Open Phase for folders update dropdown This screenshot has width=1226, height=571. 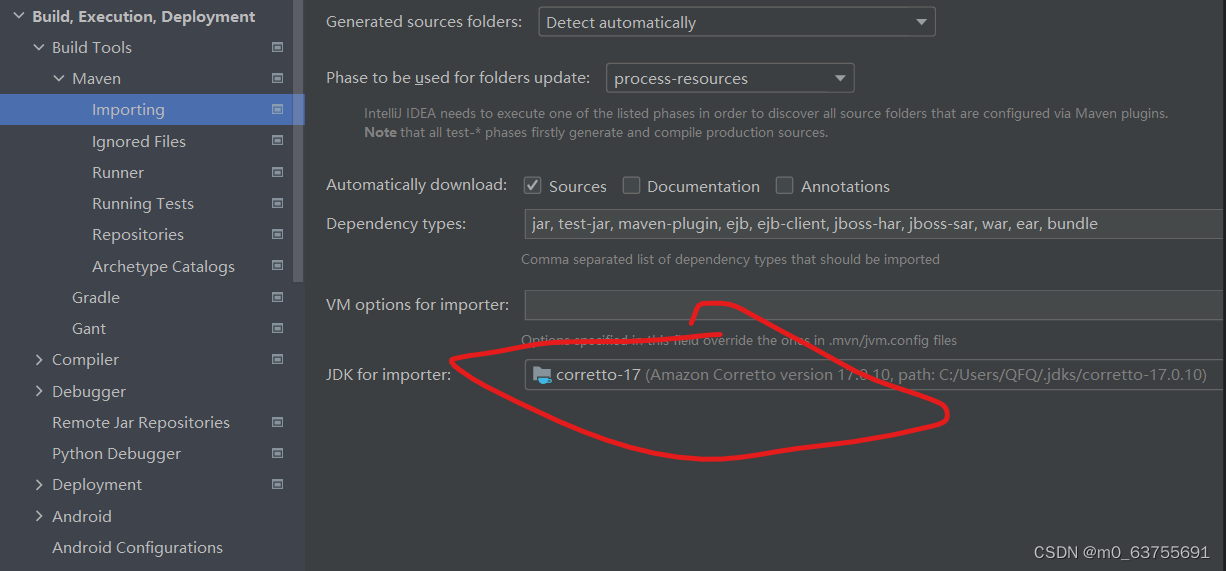tap(730, 78)
